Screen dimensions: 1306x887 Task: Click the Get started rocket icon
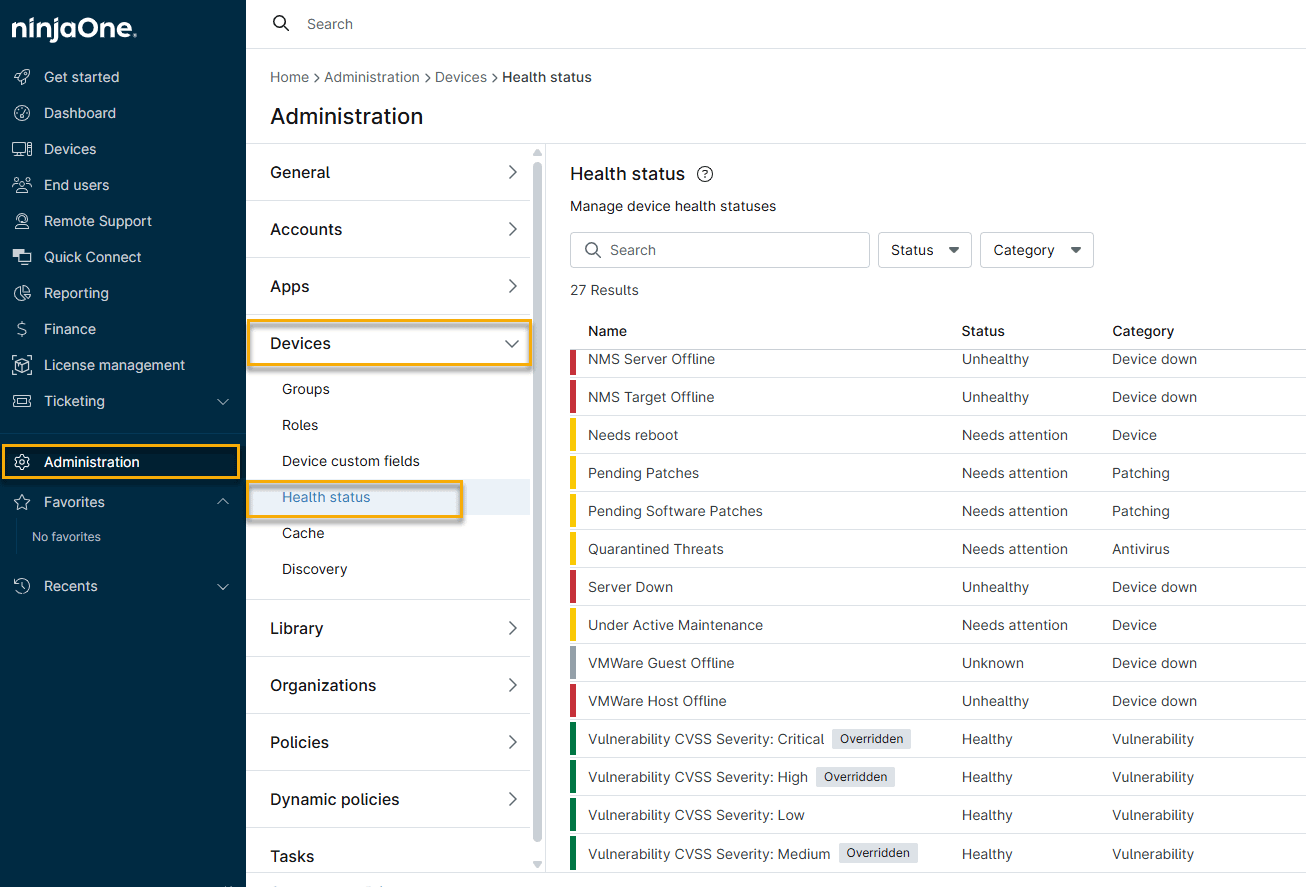tap(22, 77)
